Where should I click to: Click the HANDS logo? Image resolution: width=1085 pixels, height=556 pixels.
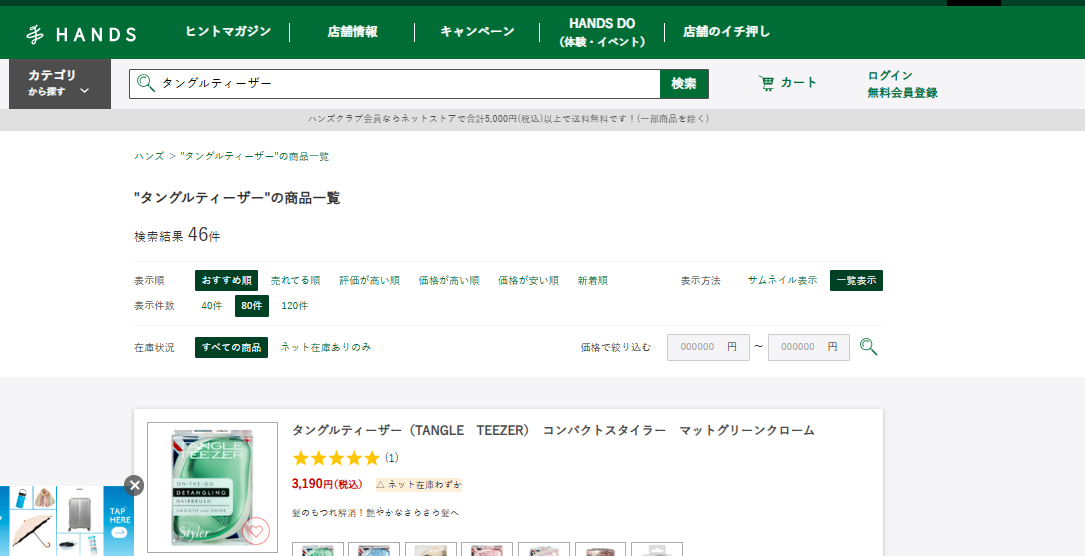click(x=81, y=34)
